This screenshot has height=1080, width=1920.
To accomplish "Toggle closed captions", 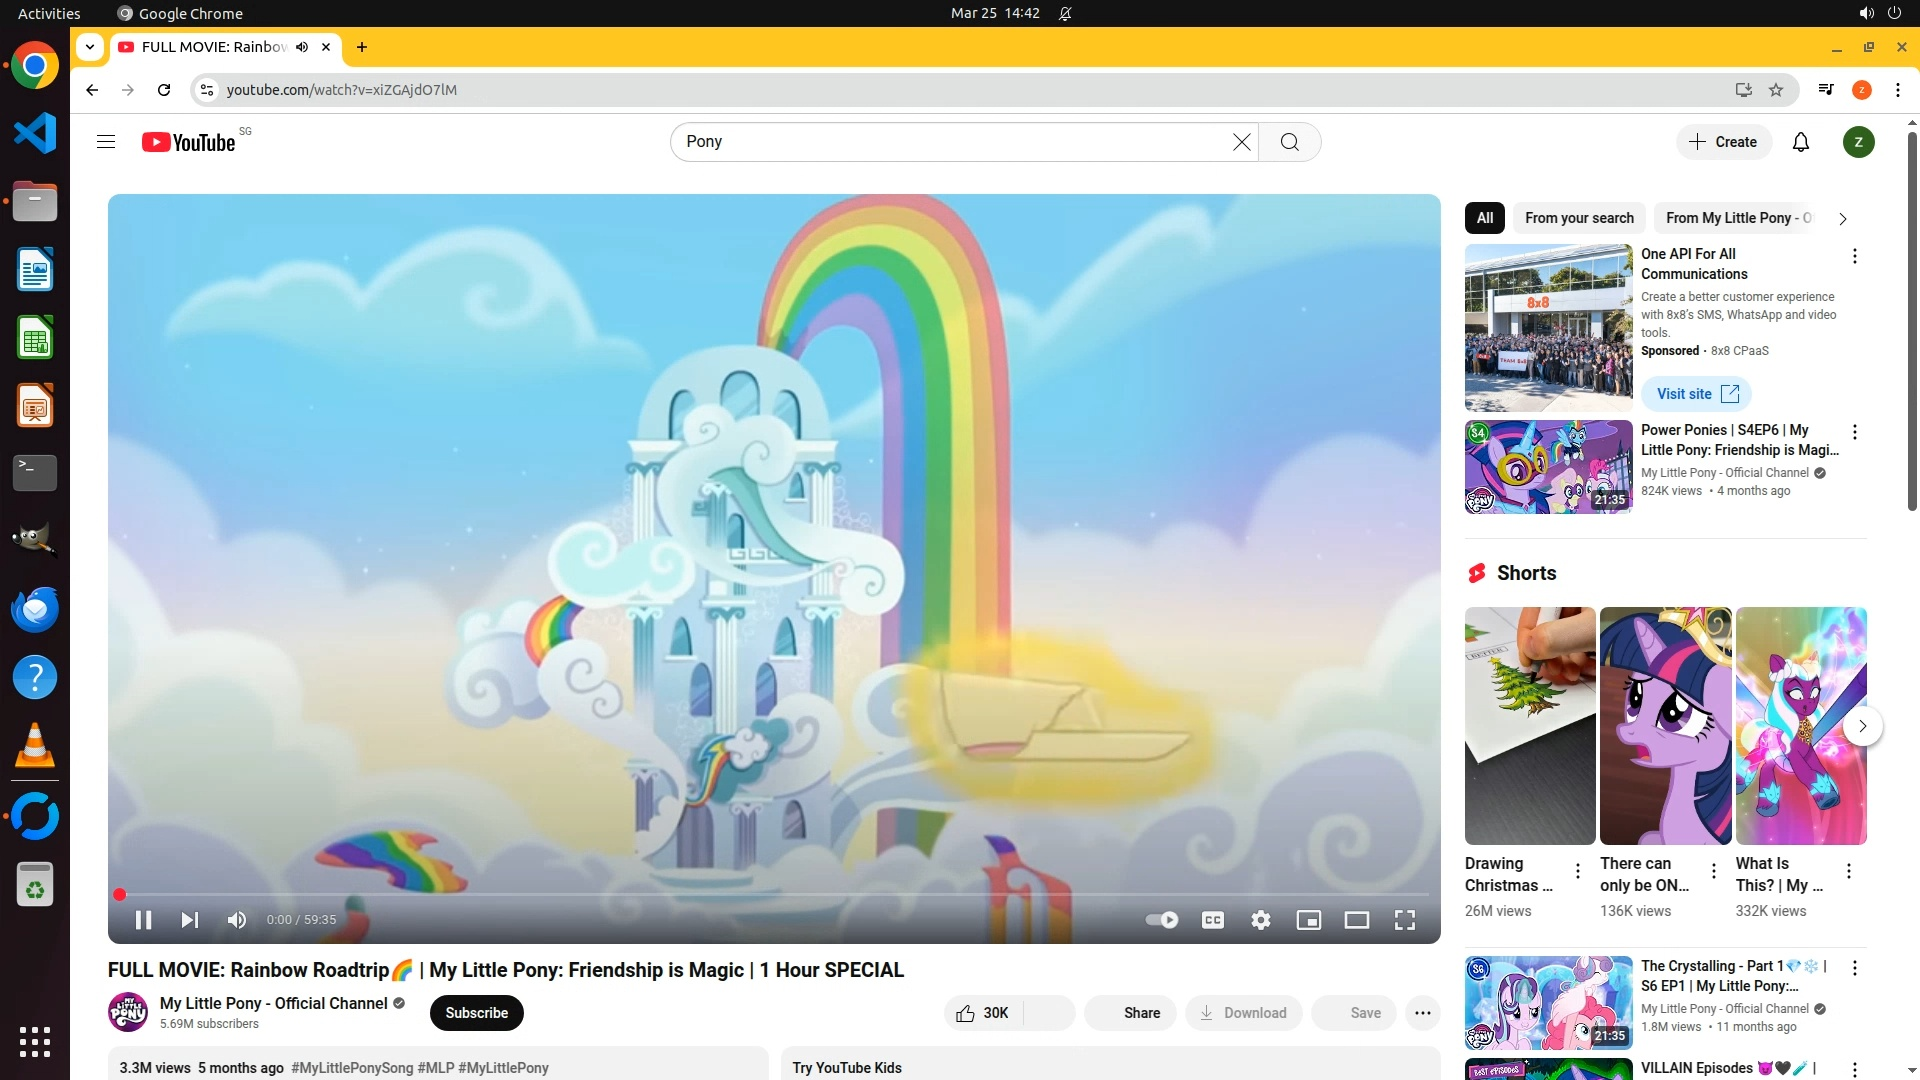I will click(1212, 920).
